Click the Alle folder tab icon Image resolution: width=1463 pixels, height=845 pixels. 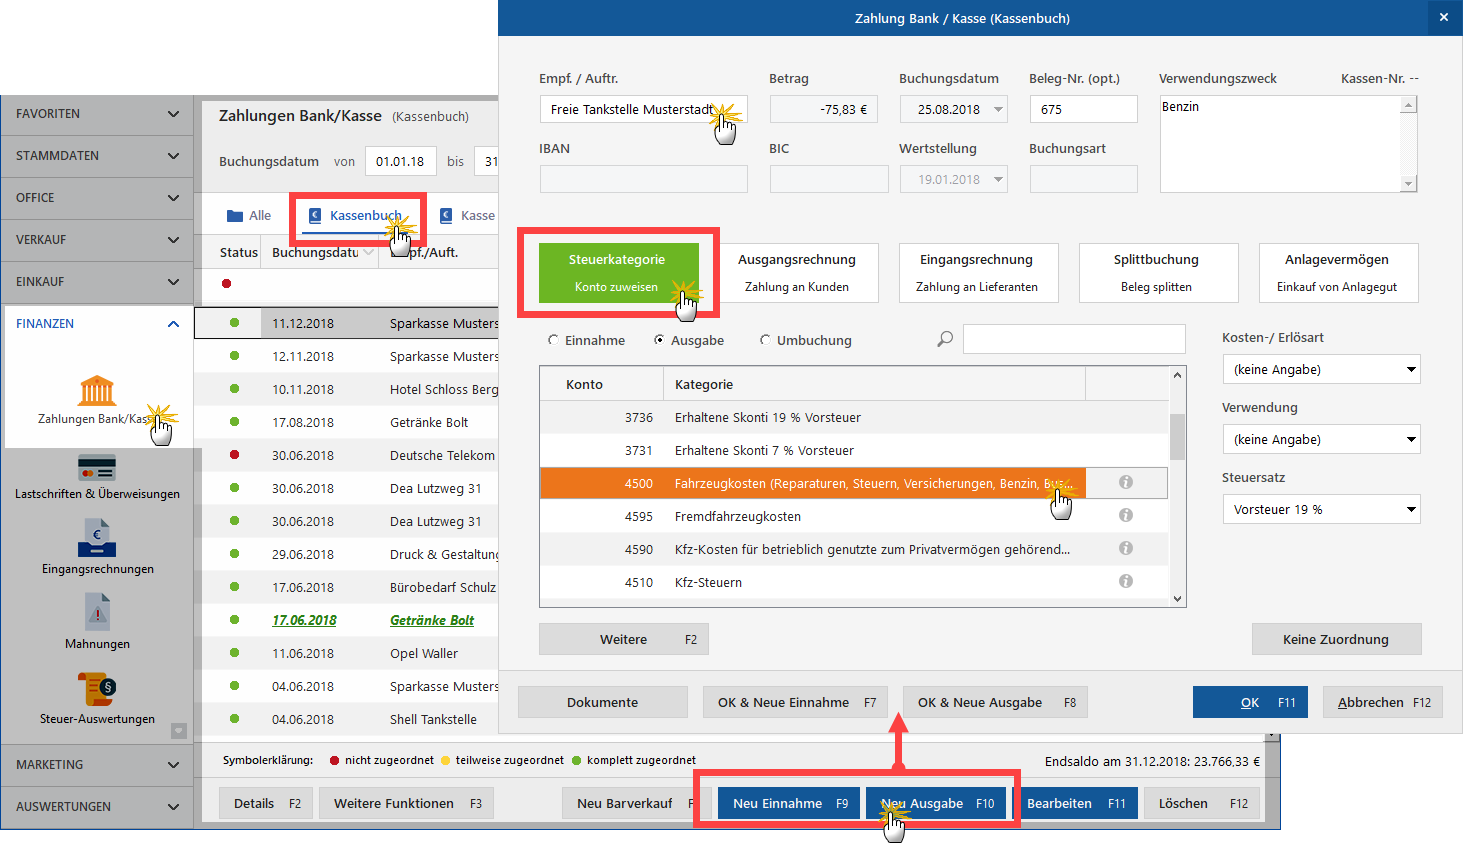[235, 216]
